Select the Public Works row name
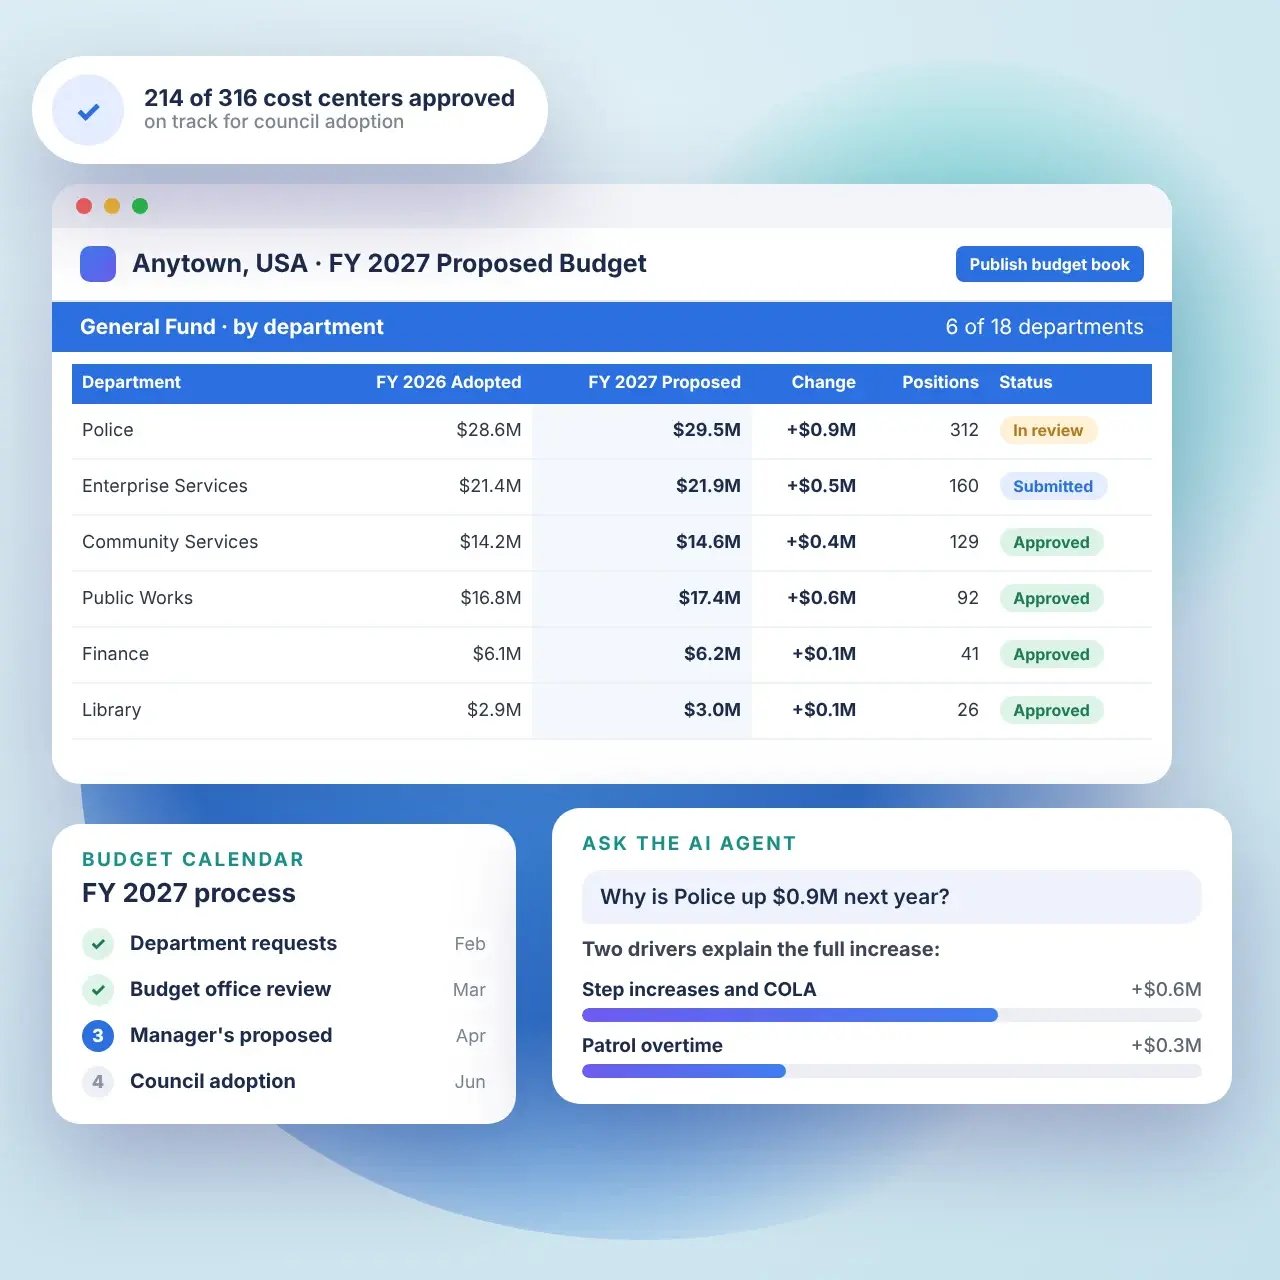 [x=137, y=598]
